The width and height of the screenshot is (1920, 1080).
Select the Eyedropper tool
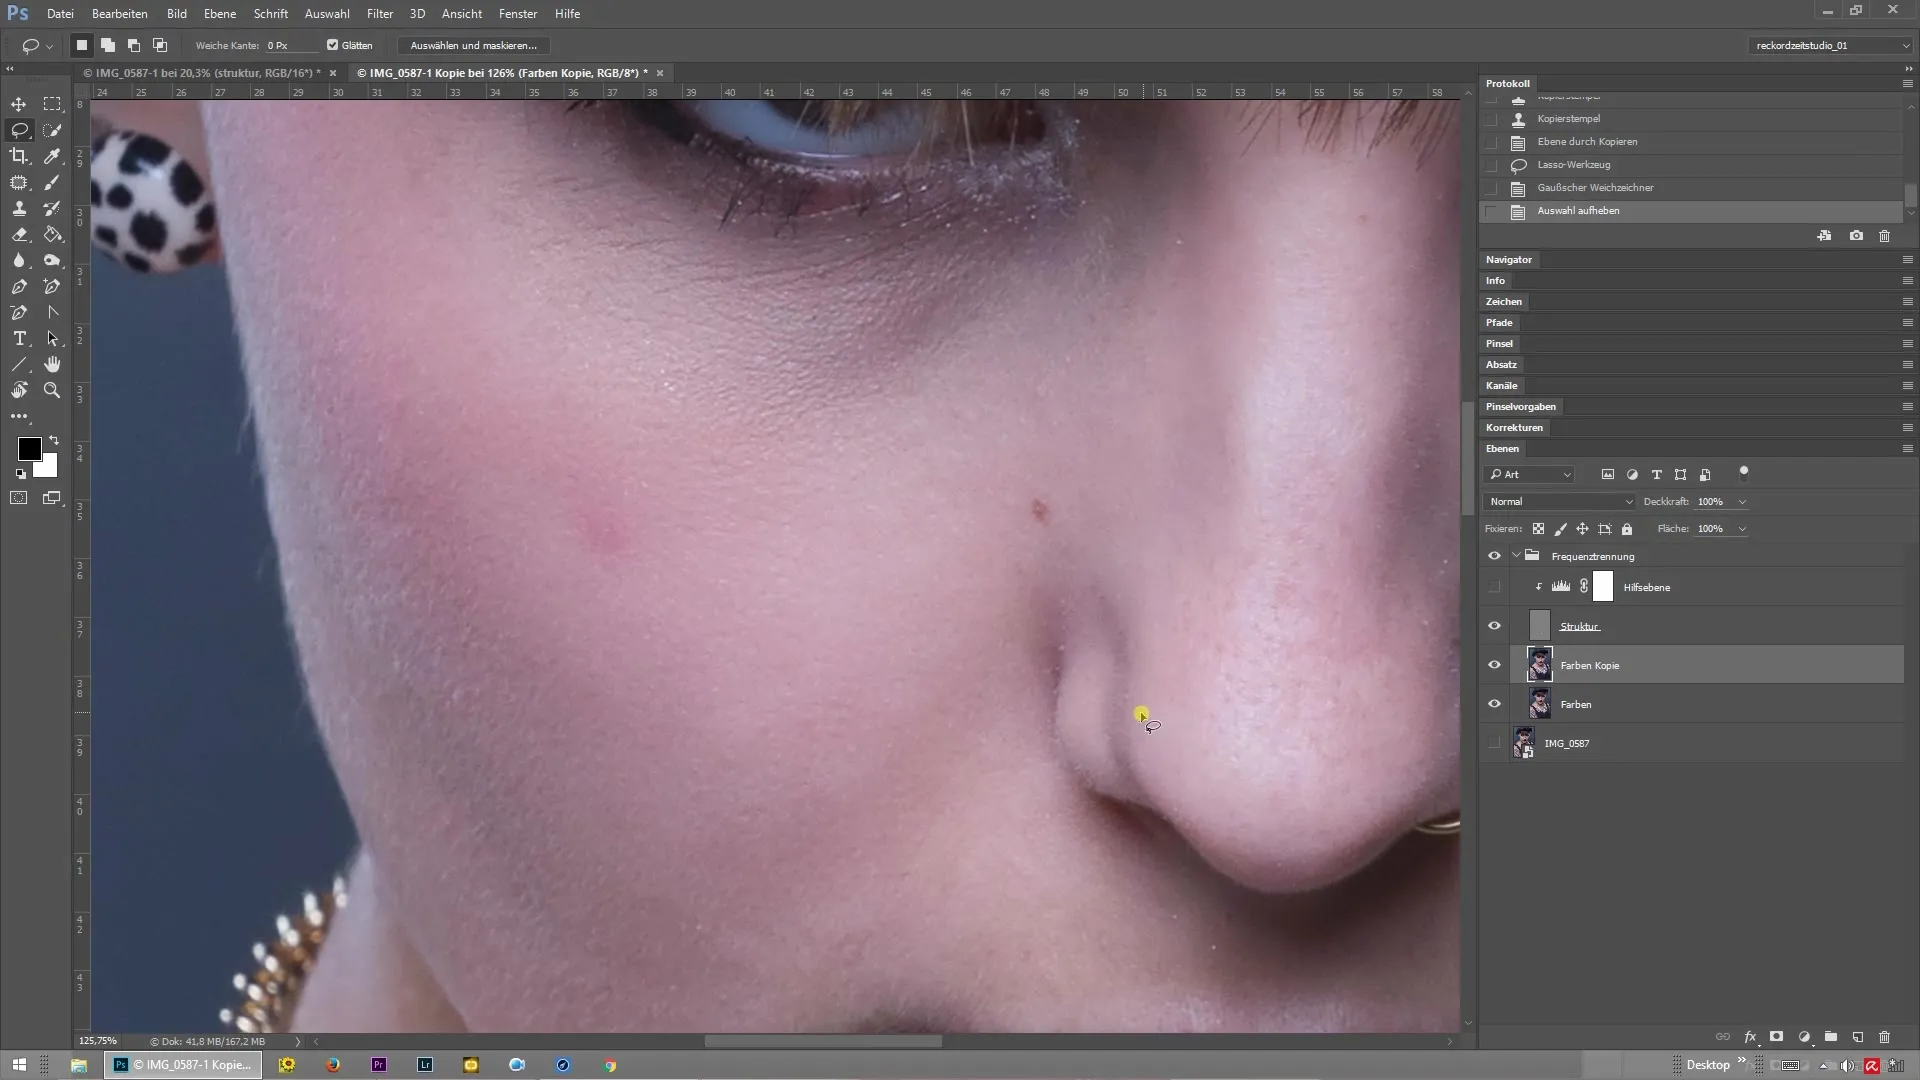pyautogui.click(x=52, y=156)
